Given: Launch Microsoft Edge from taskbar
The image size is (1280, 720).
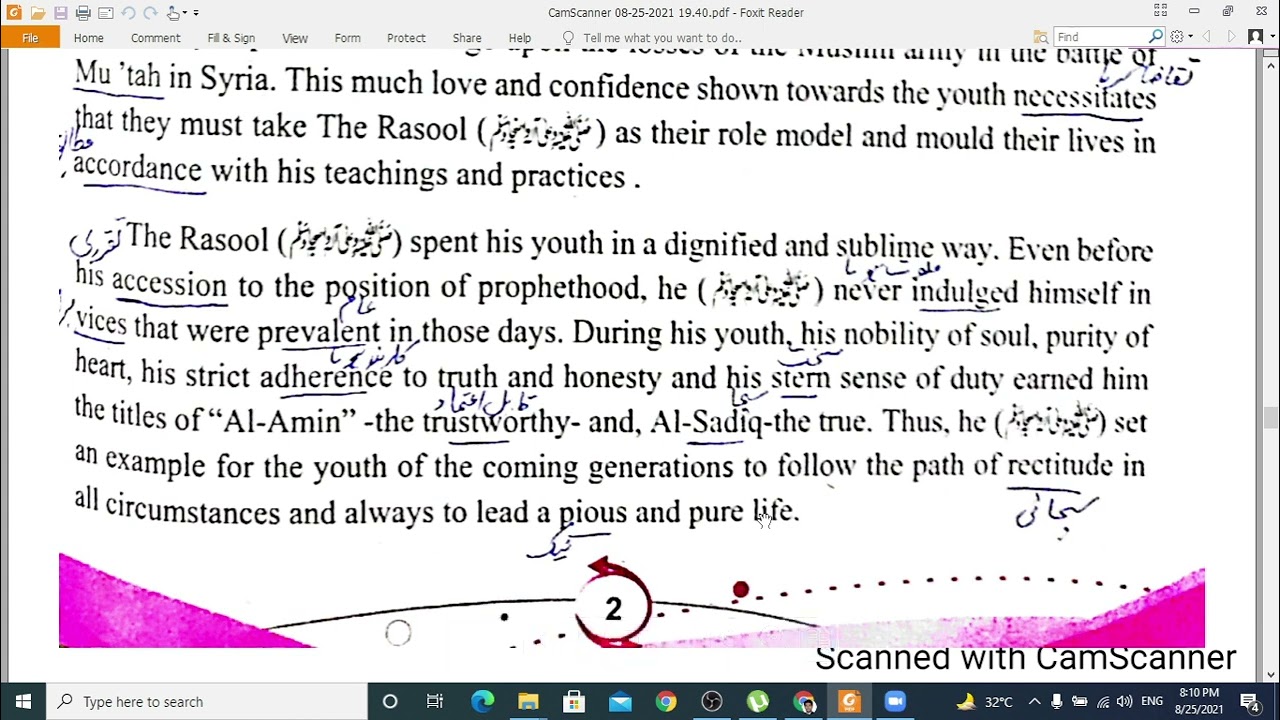Looking at the screenshot, I should point(482,701).
